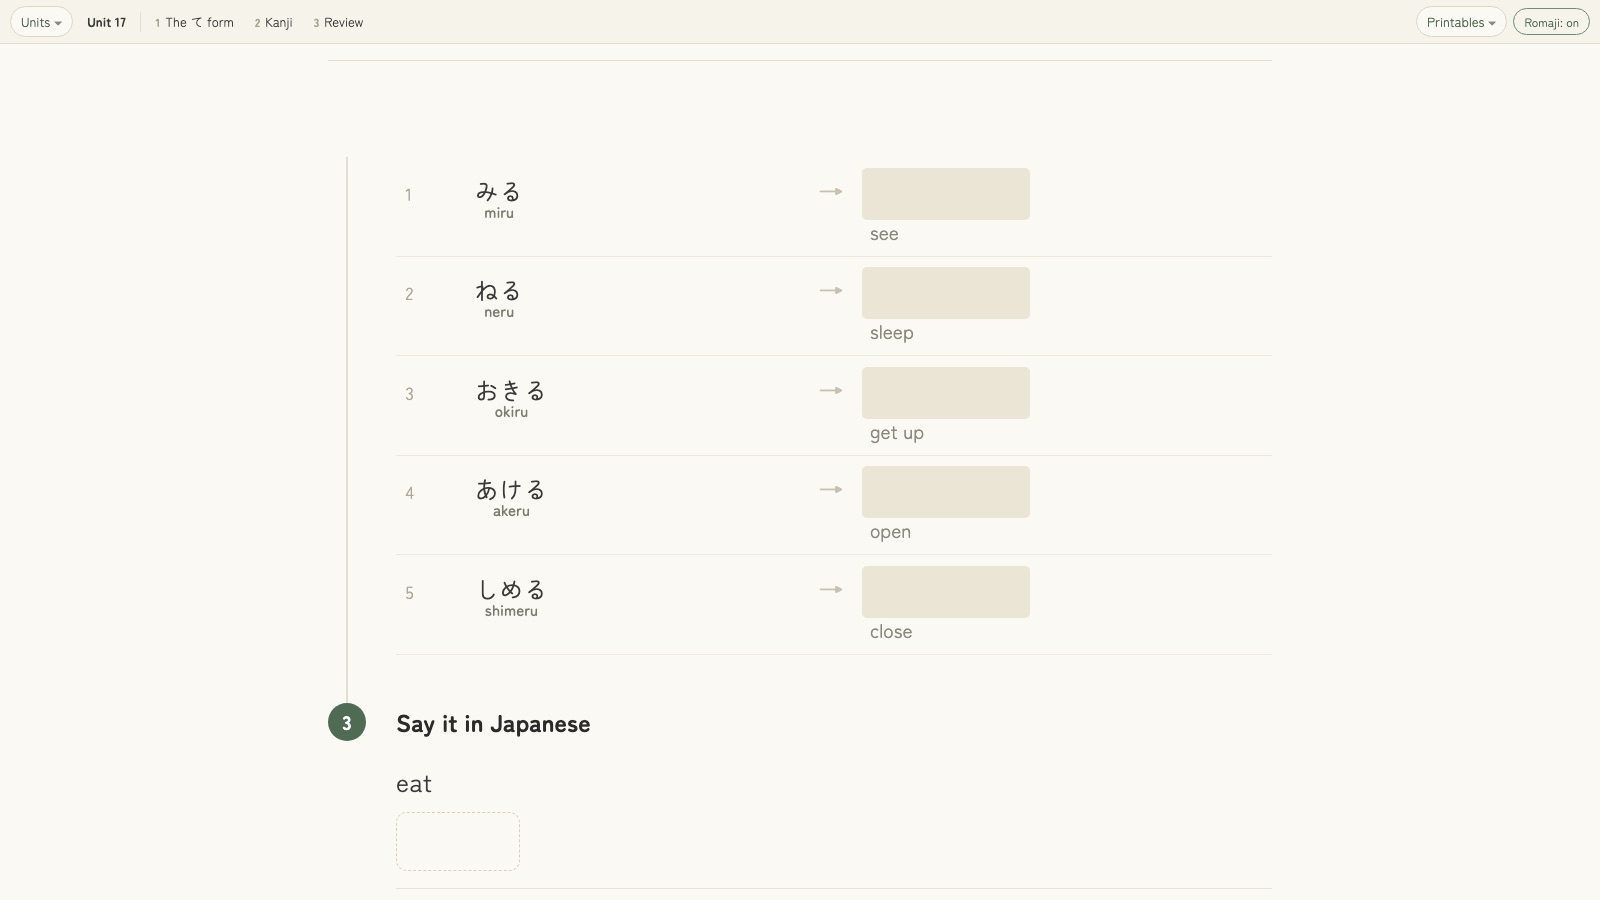Select the word おきる
Screen dimensions: 1600x900
pyautogui.click(x=511, y=390)
